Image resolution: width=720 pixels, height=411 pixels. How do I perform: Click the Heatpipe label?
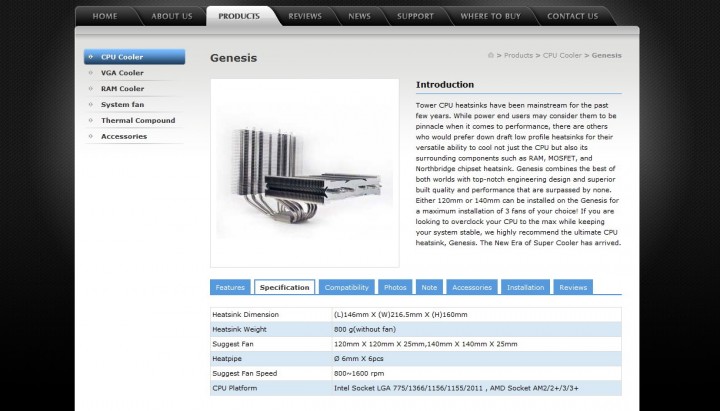227,359
